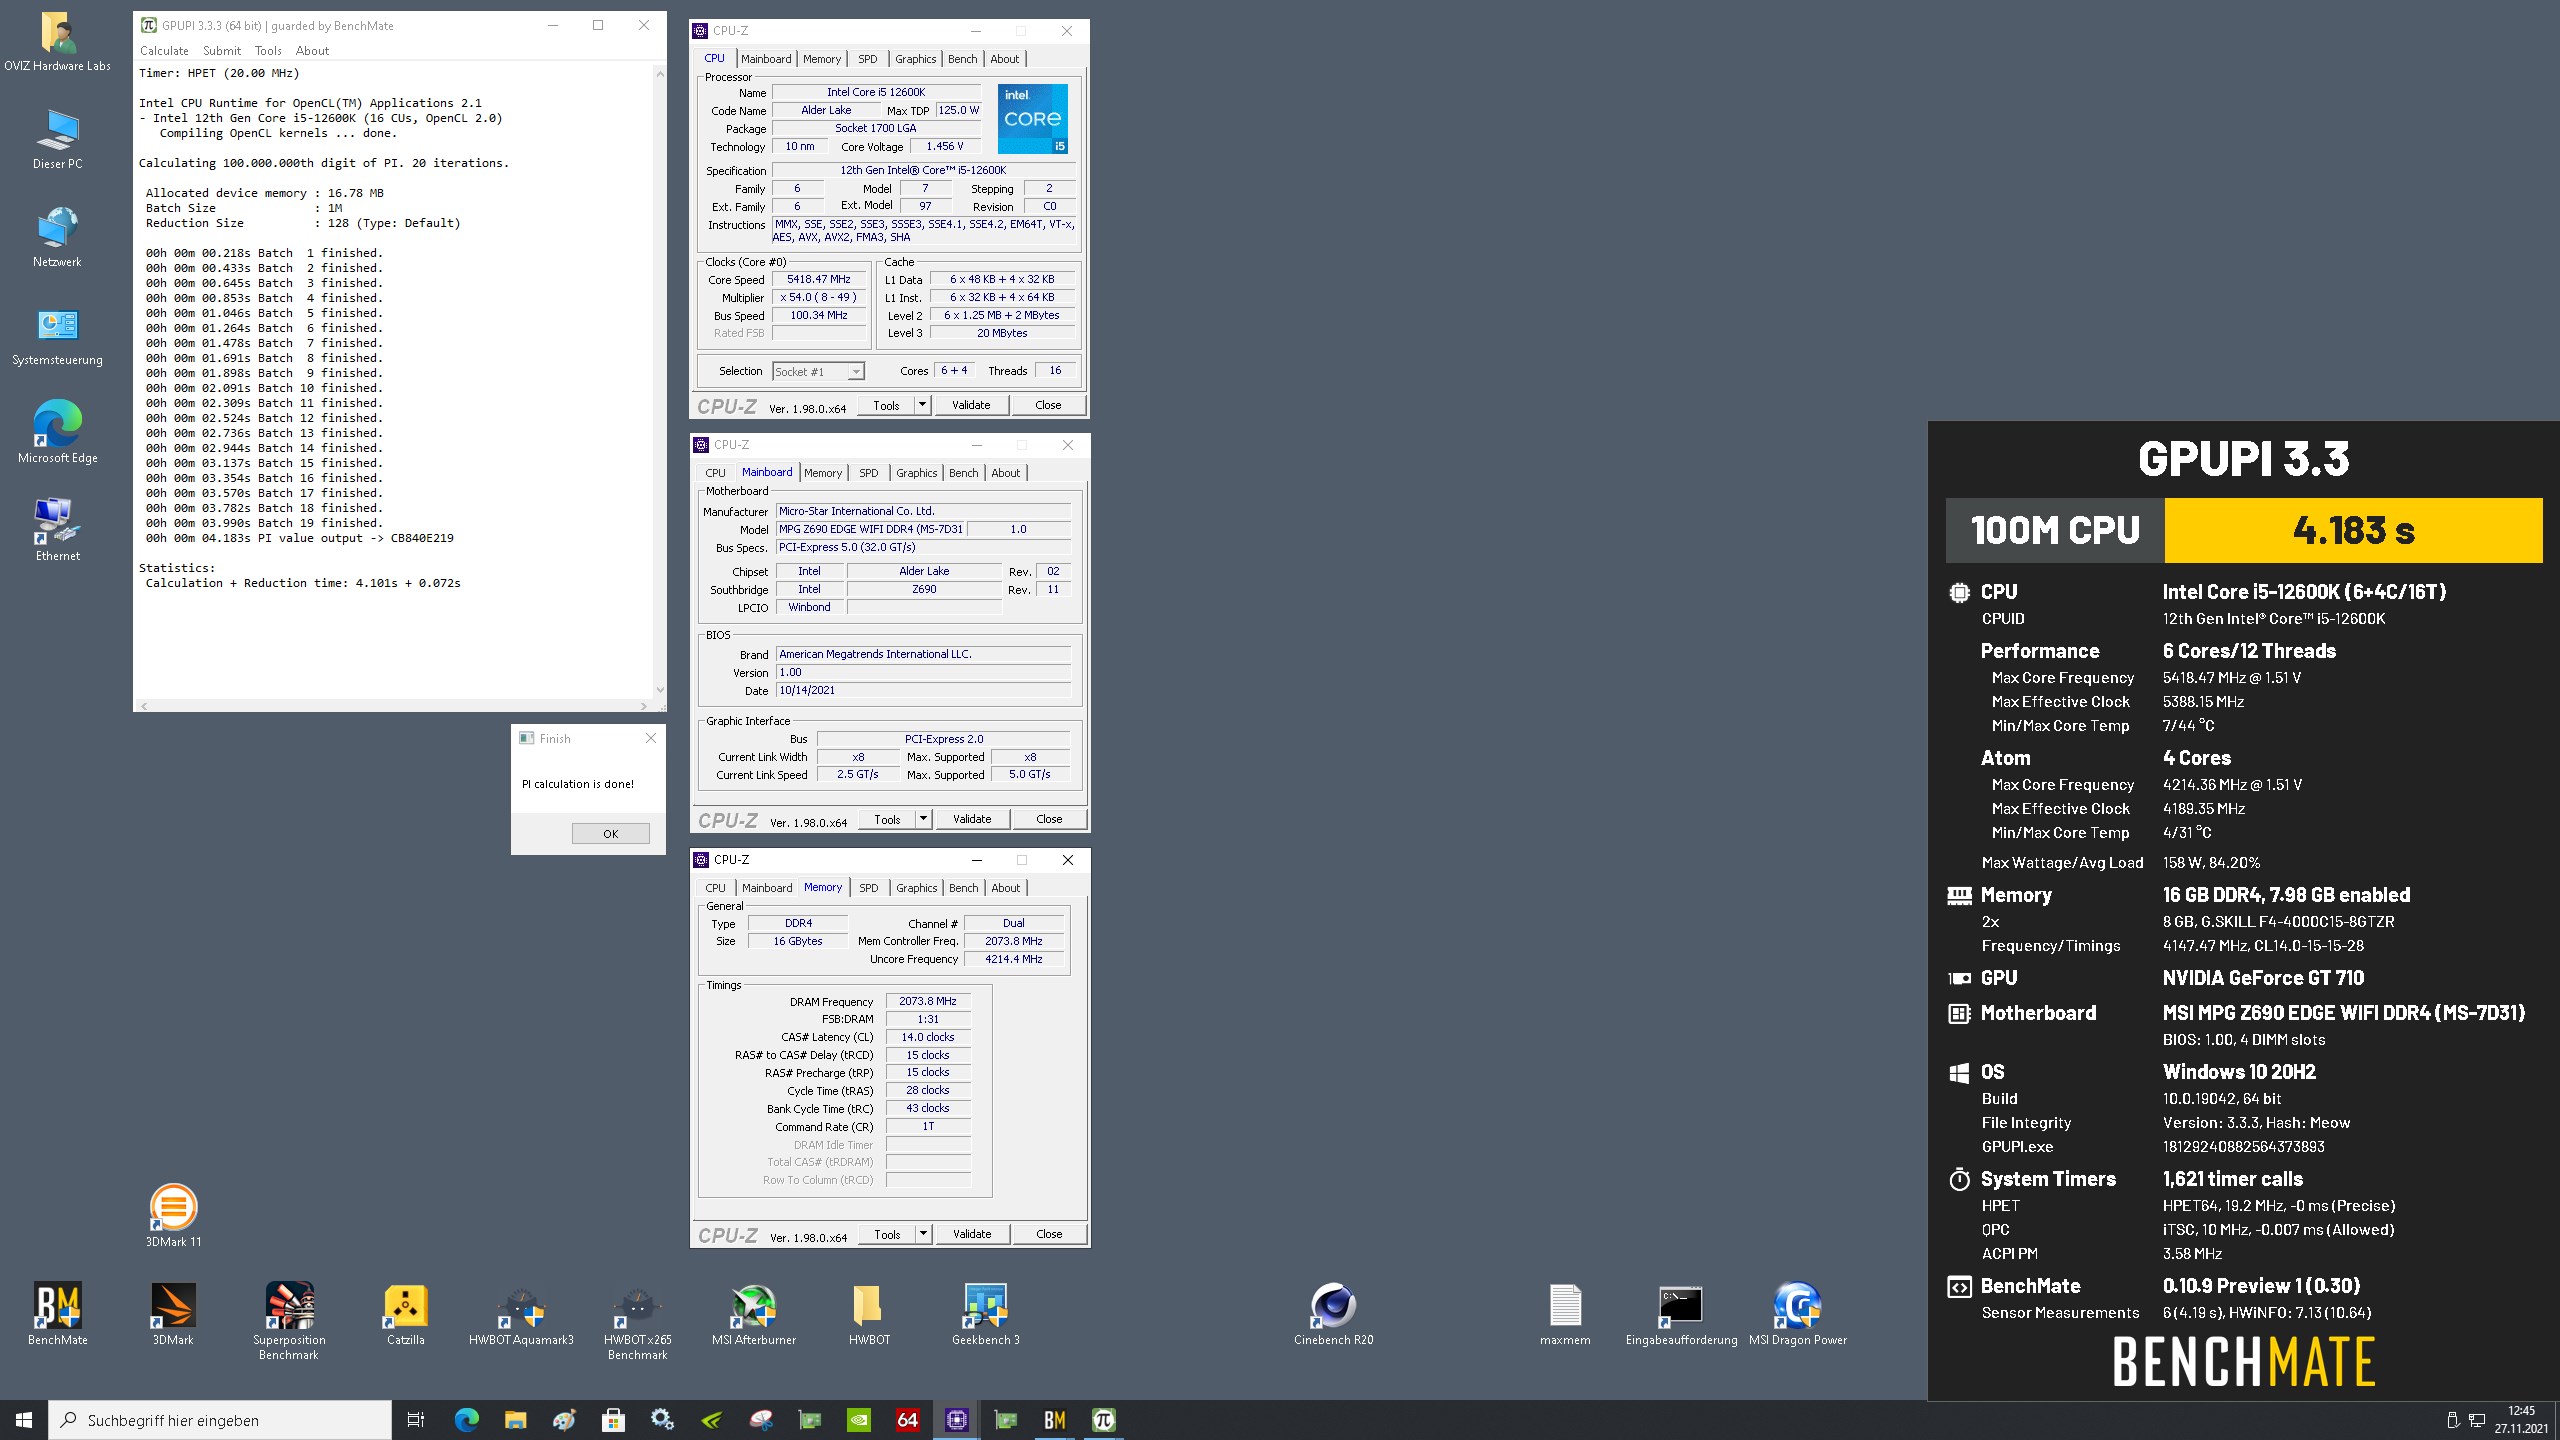Open the maxmem text file icon
2560x1440 pixels.
[x=1565, y=1313]
